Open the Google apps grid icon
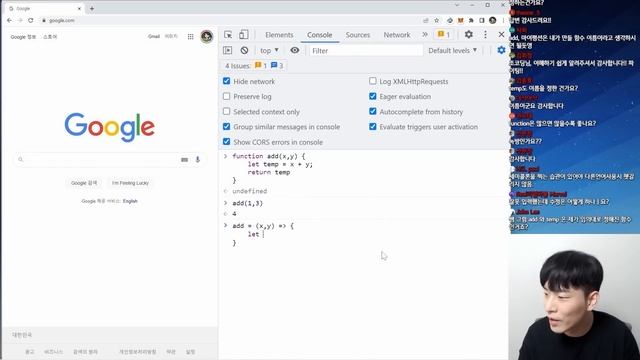Screen dimensions: 640x360 tap(191, 37)
